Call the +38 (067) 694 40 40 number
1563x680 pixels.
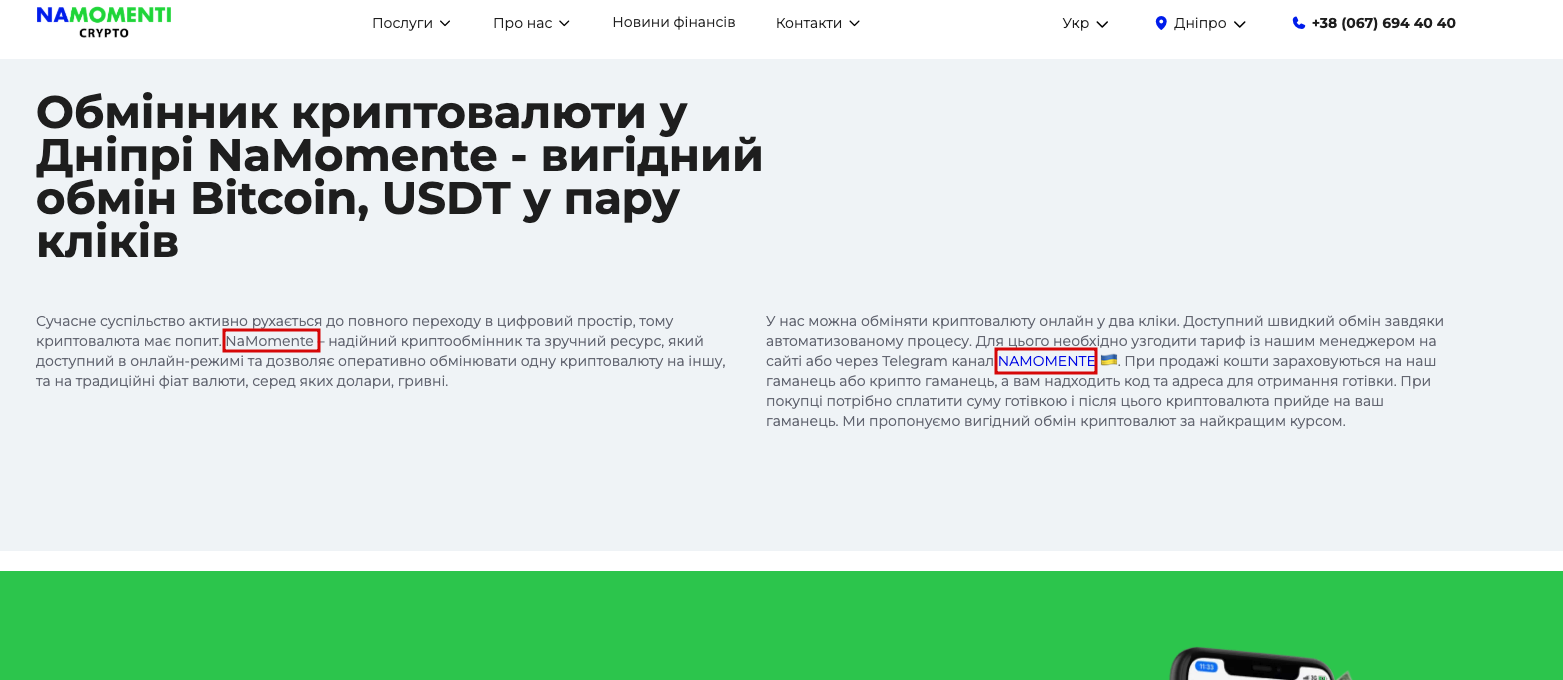point(1384,23)
